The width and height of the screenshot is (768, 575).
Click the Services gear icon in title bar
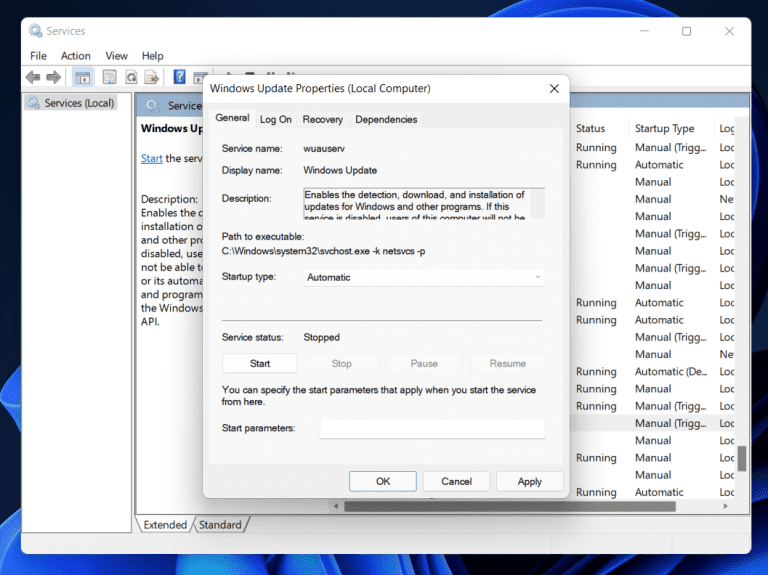click(35, 31)
